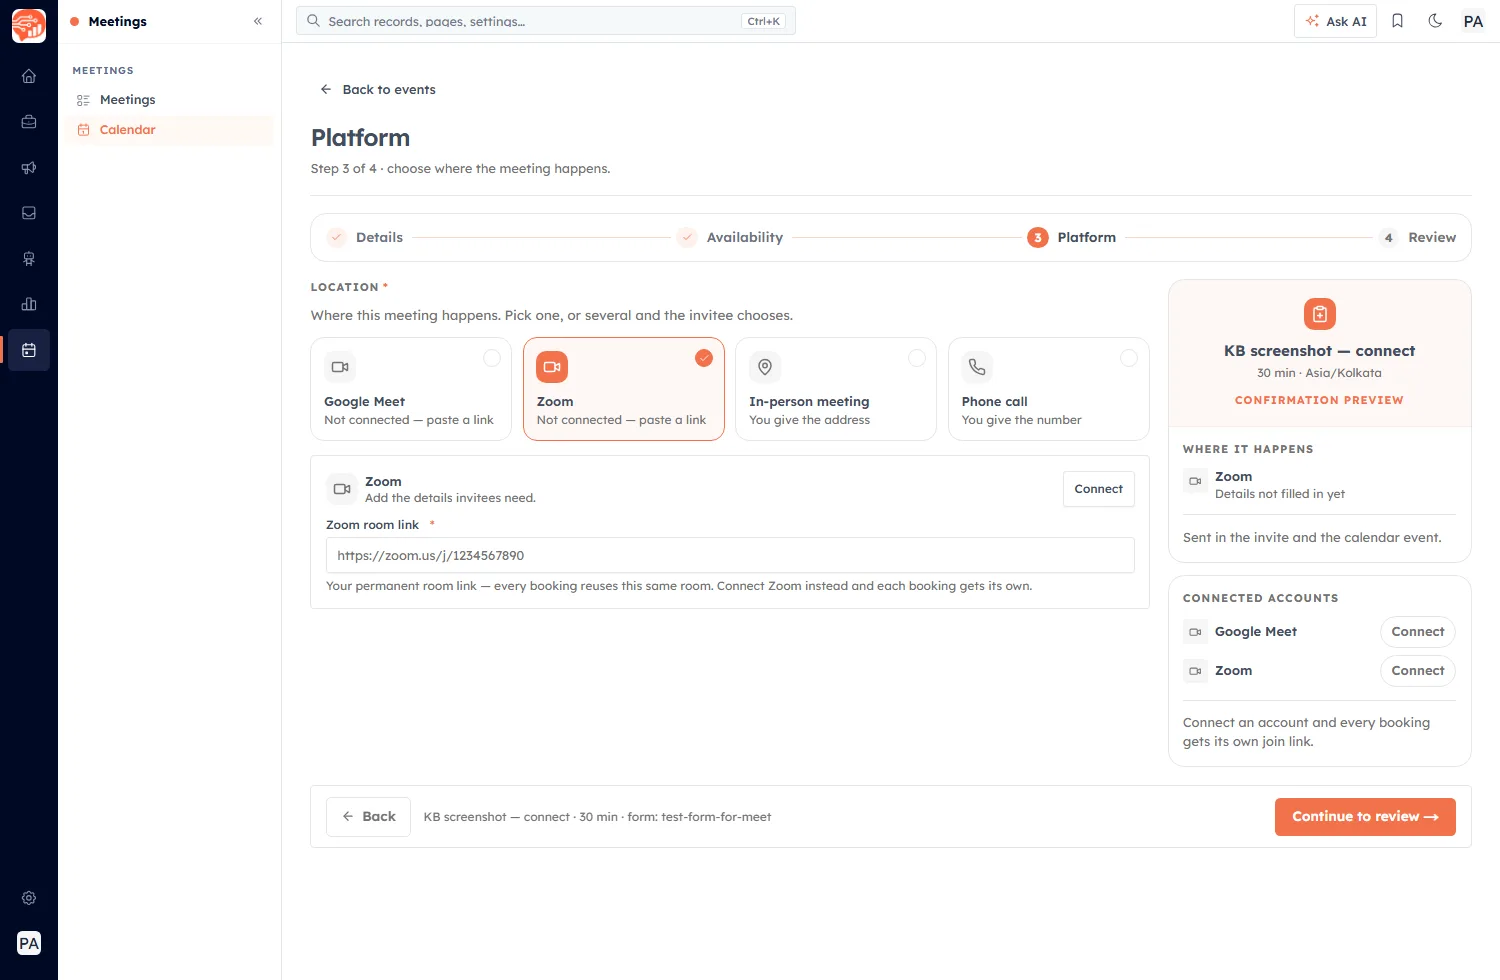
Task: Click the Google Meet camera icon on its card
Action: pos(340,367)
